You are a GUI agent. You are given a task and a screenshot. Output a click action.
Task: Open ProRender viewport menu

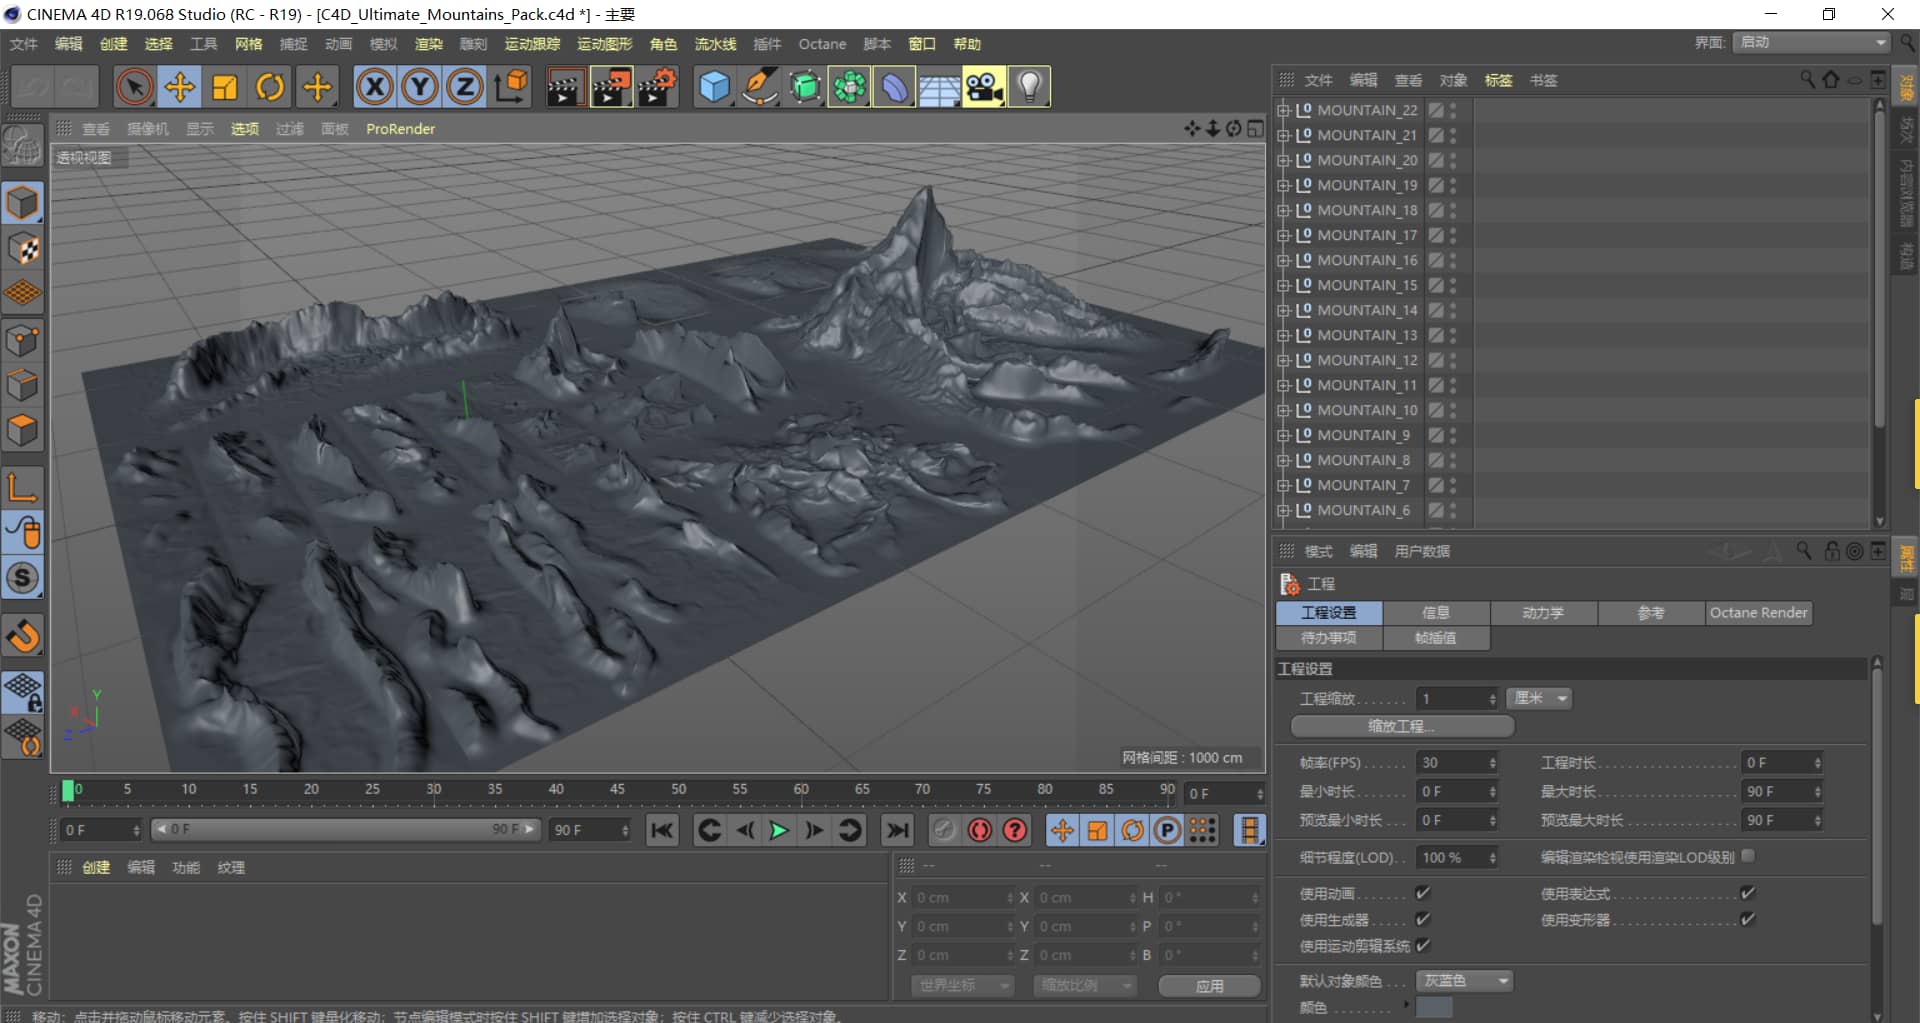point(400,129)
